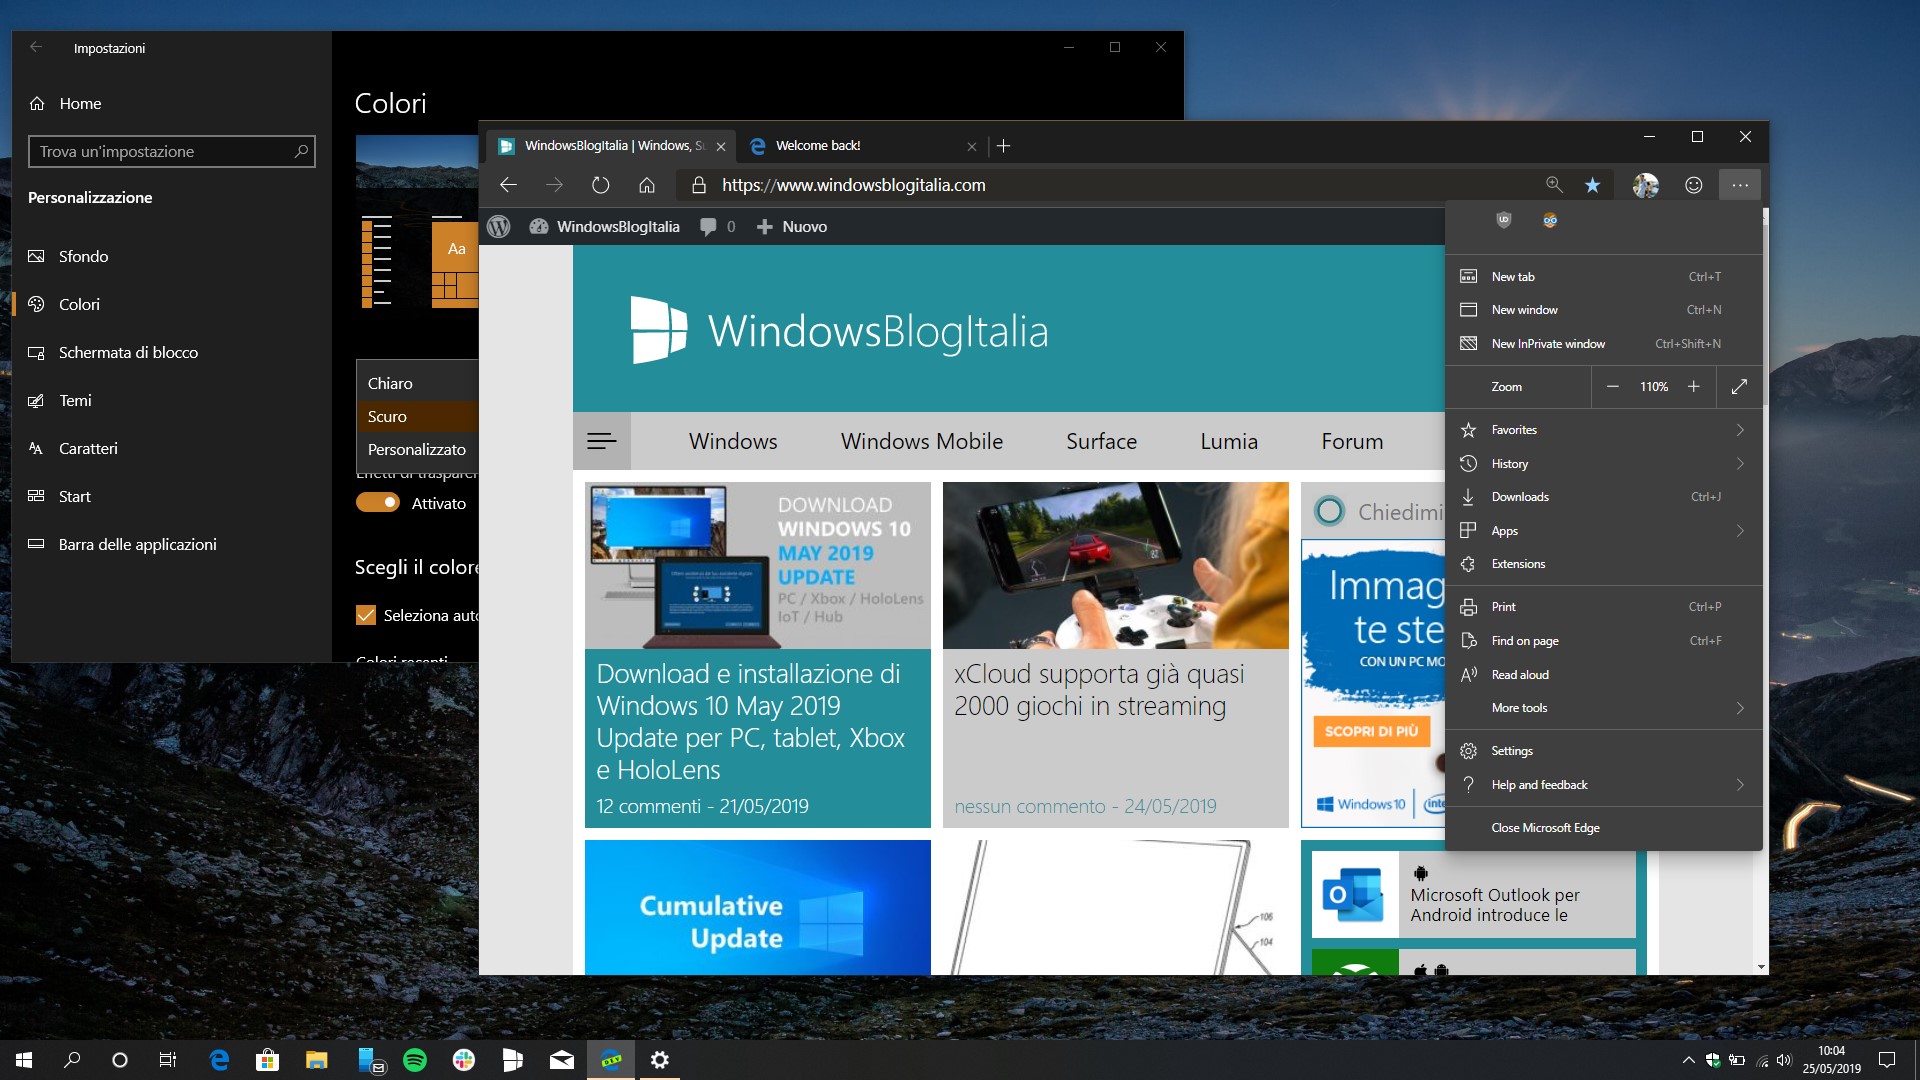This screenshot has height=1080, width=1920.
Task: Close the Welcome back! tab
Action: tap(972, 146)
